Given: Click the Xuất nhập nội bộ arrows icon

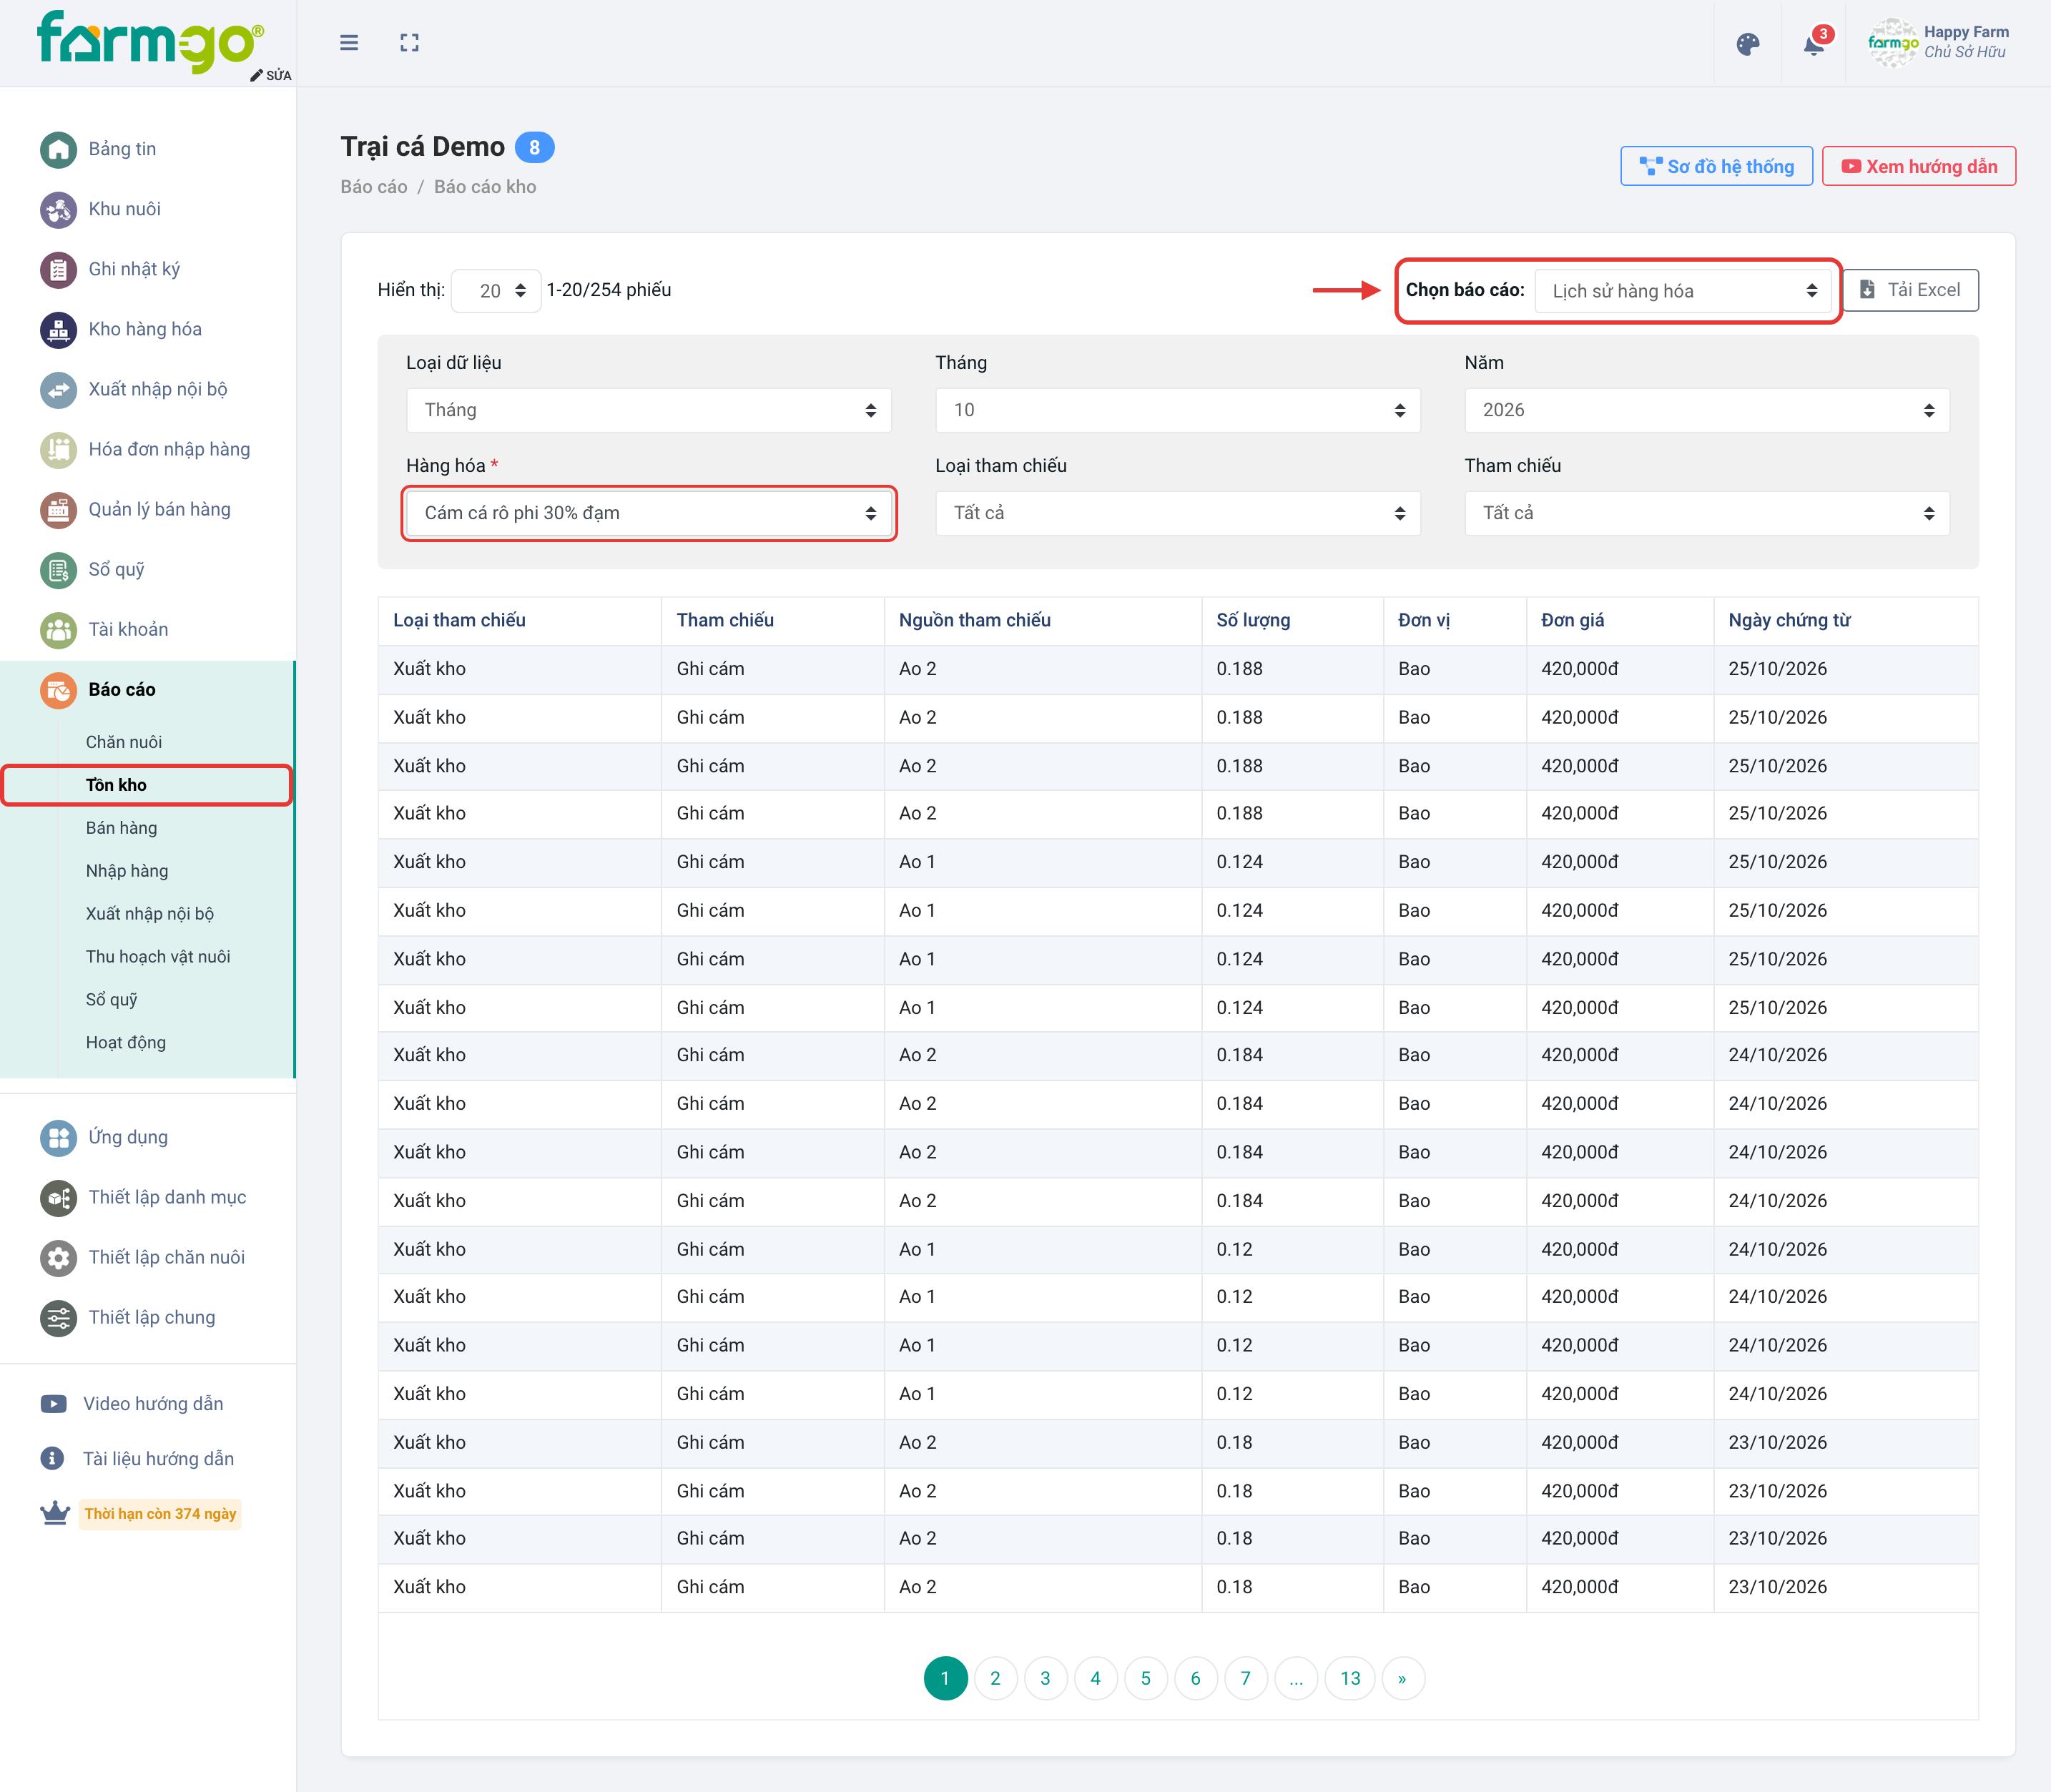Looking at the screenshot, I should pyautogui.click(x=58, y=389).
